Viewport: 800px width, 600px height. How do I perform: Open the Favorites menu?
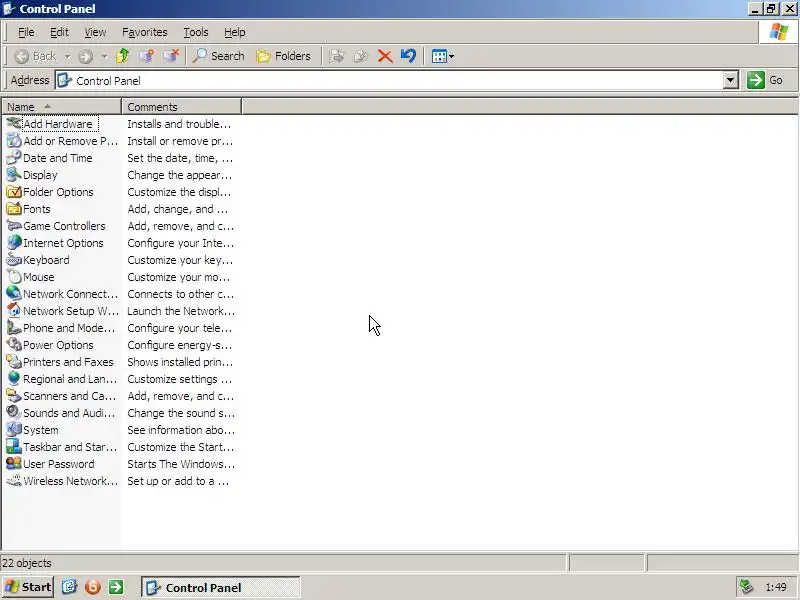coord(144,32)
